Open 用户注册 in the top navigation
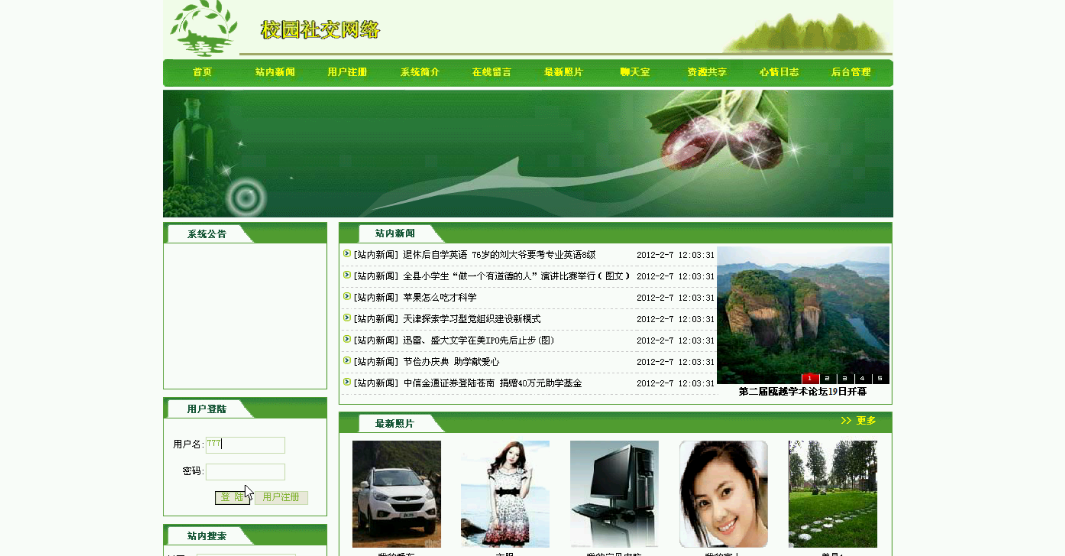Screen dimensions: 1065x556 346,72
